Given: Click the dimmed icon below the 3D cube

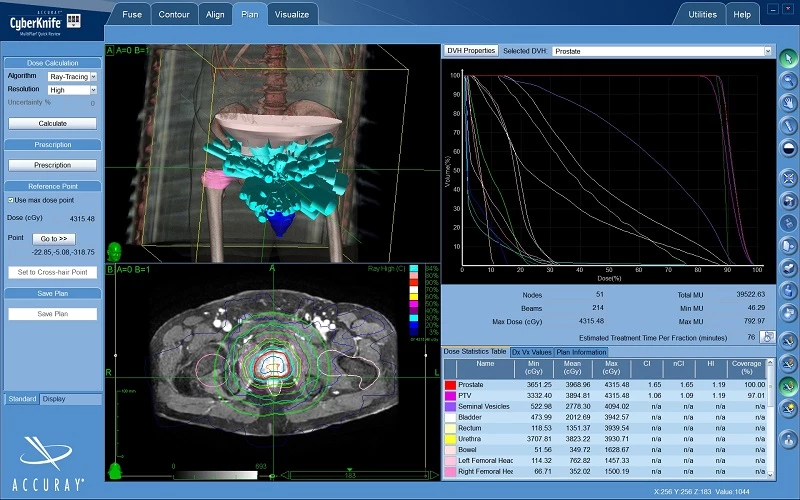Looking at the screenshot, I should [788, 223].
